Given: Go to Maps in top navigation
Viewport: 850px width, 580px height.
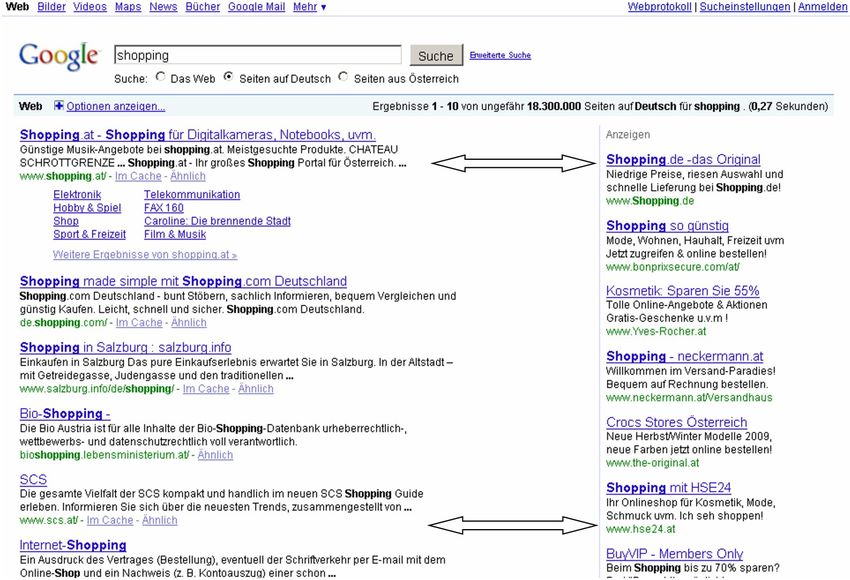Looking at the screenshot, I should (127, 7).
